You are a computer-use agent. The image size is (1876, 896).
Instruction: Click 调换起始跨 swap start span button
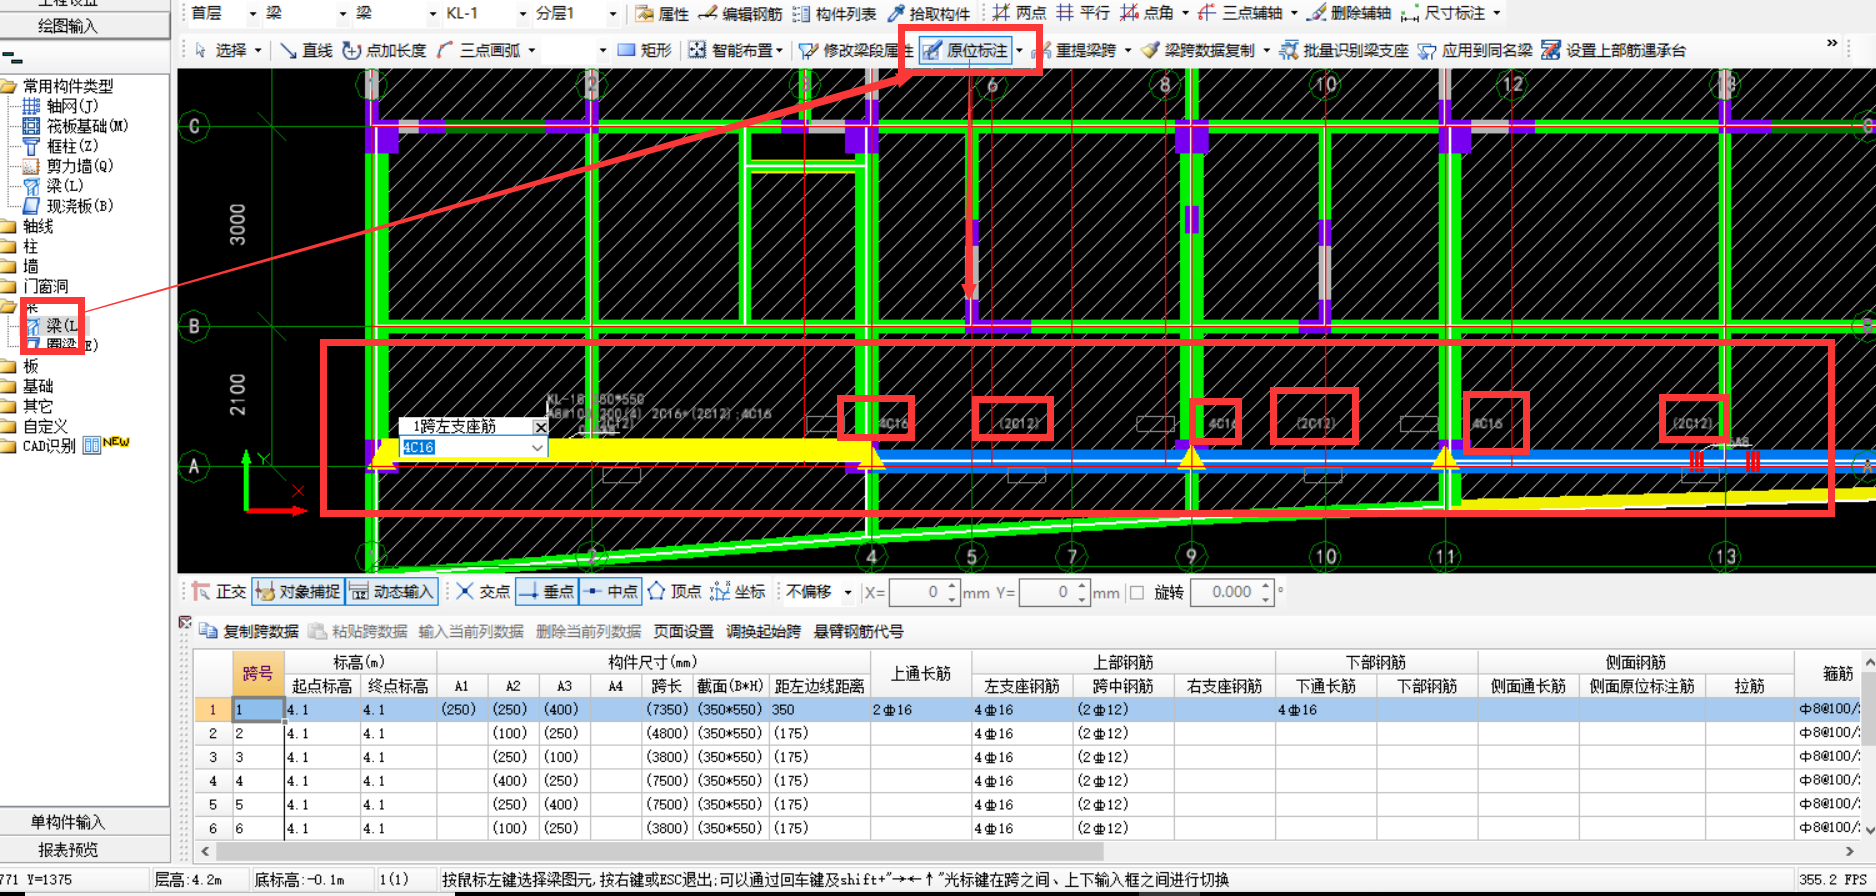pyautogui.click(x=763, y=631)
